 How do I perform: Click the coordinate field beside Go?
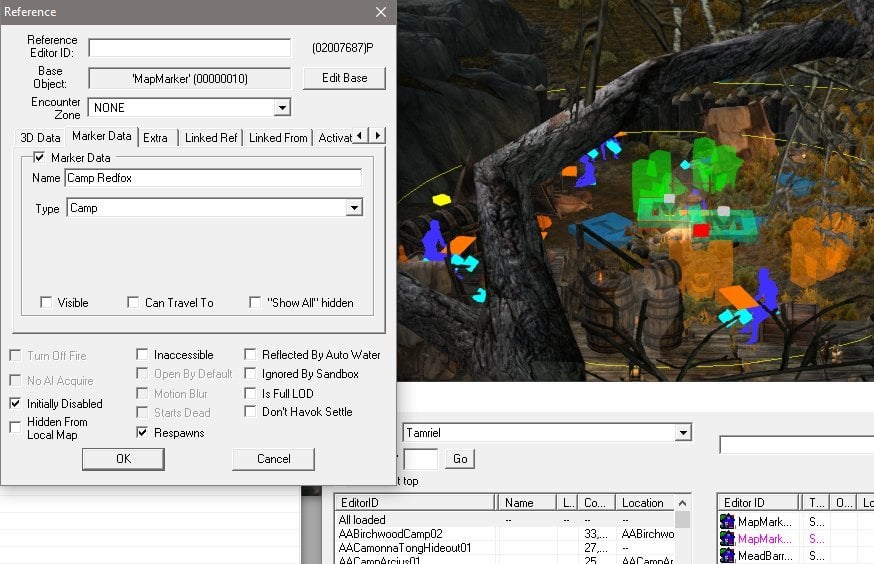click(x=420, y=459)
